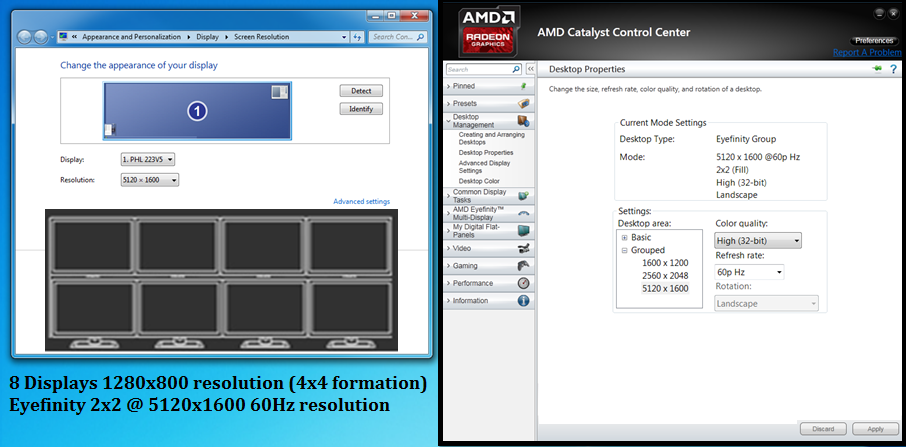Click the AMD Eyefinity Multi-Display icon
This screenshot has width=908, height=448.
[x=523, y=213]
